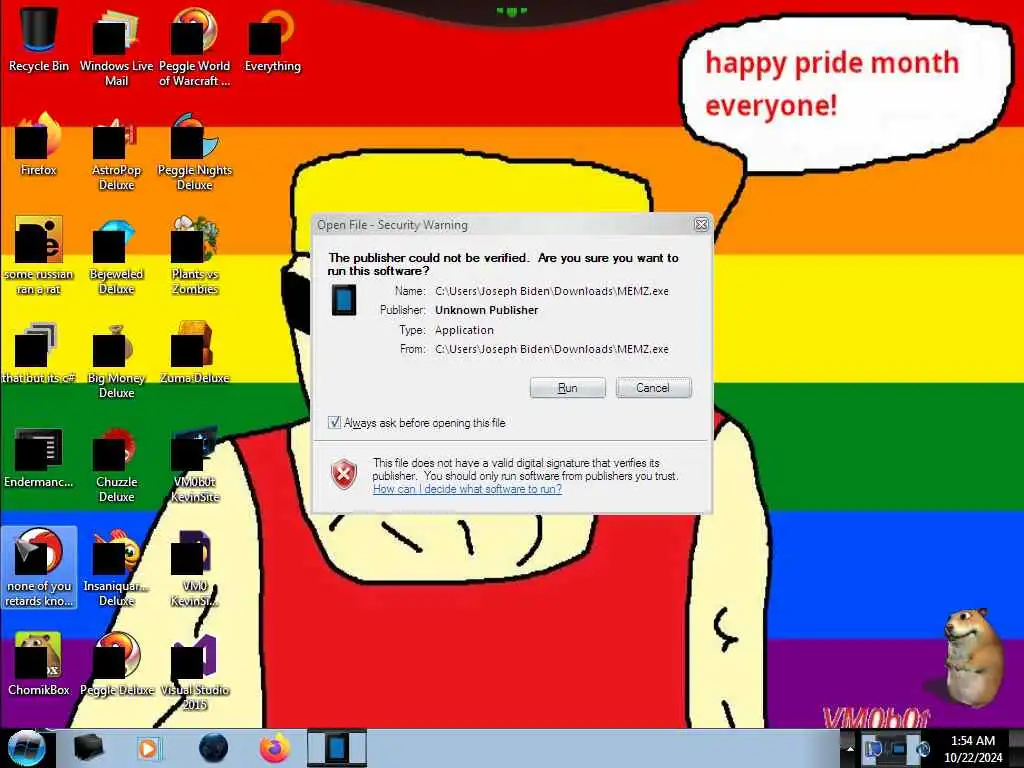Viewport: 1024px width, 768px height.
Task: Uncheck Always ask before opening this file
Action: 334,423
